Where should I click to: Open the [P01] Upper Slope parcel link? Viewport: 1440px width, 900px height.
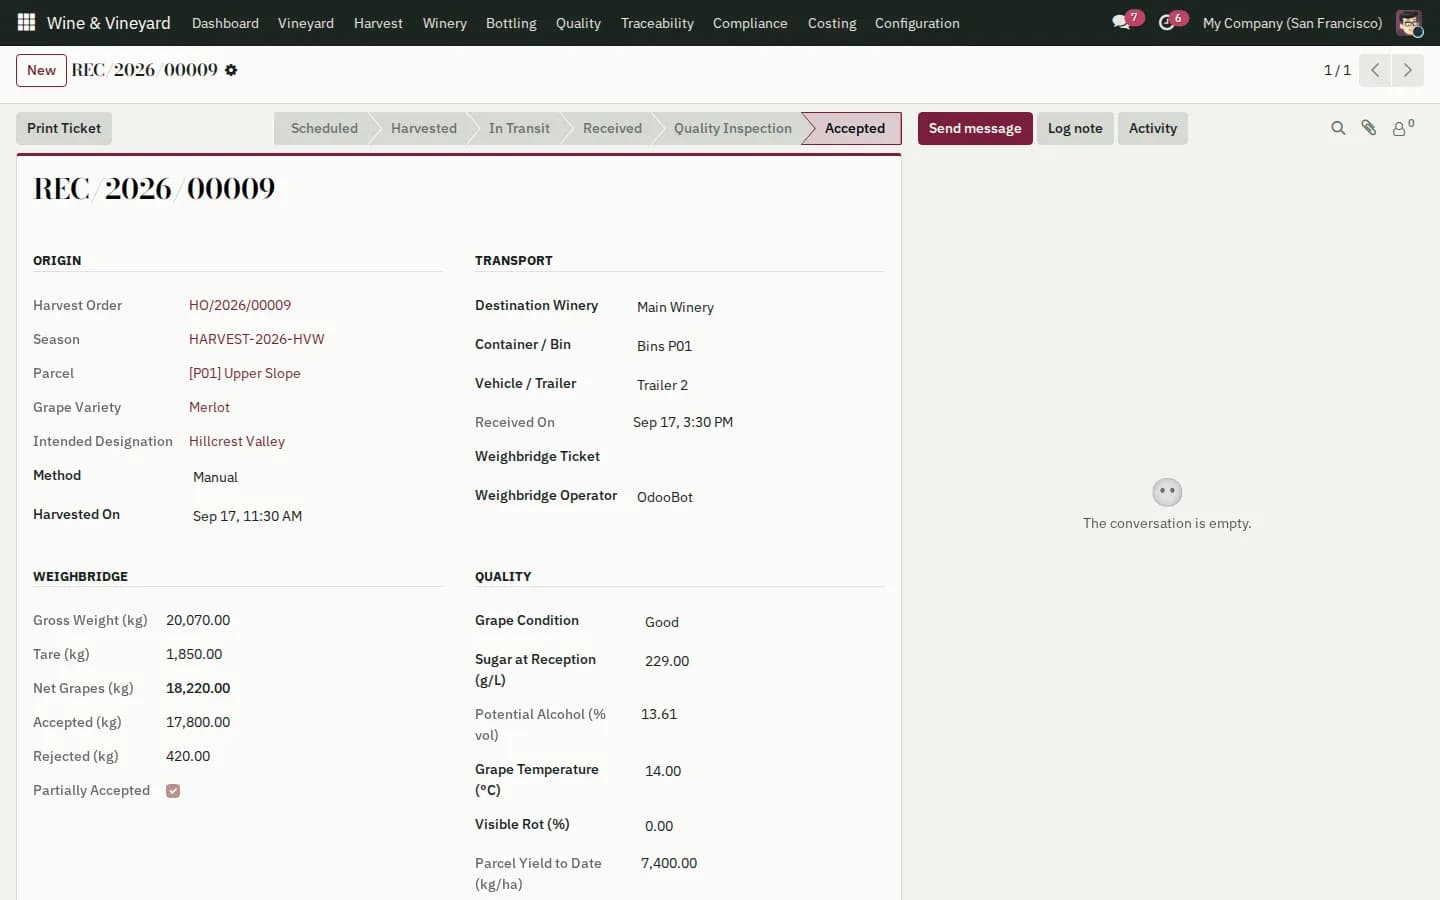coord(245,373)
